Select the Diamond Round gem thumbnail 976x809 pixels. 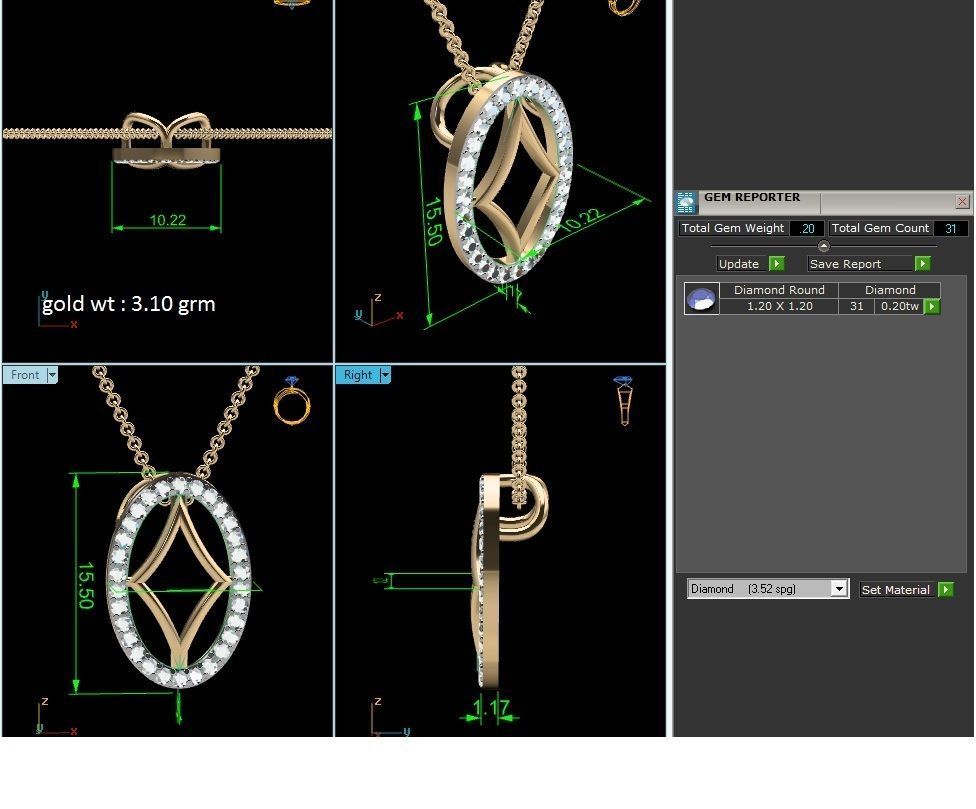click(702, 299)
